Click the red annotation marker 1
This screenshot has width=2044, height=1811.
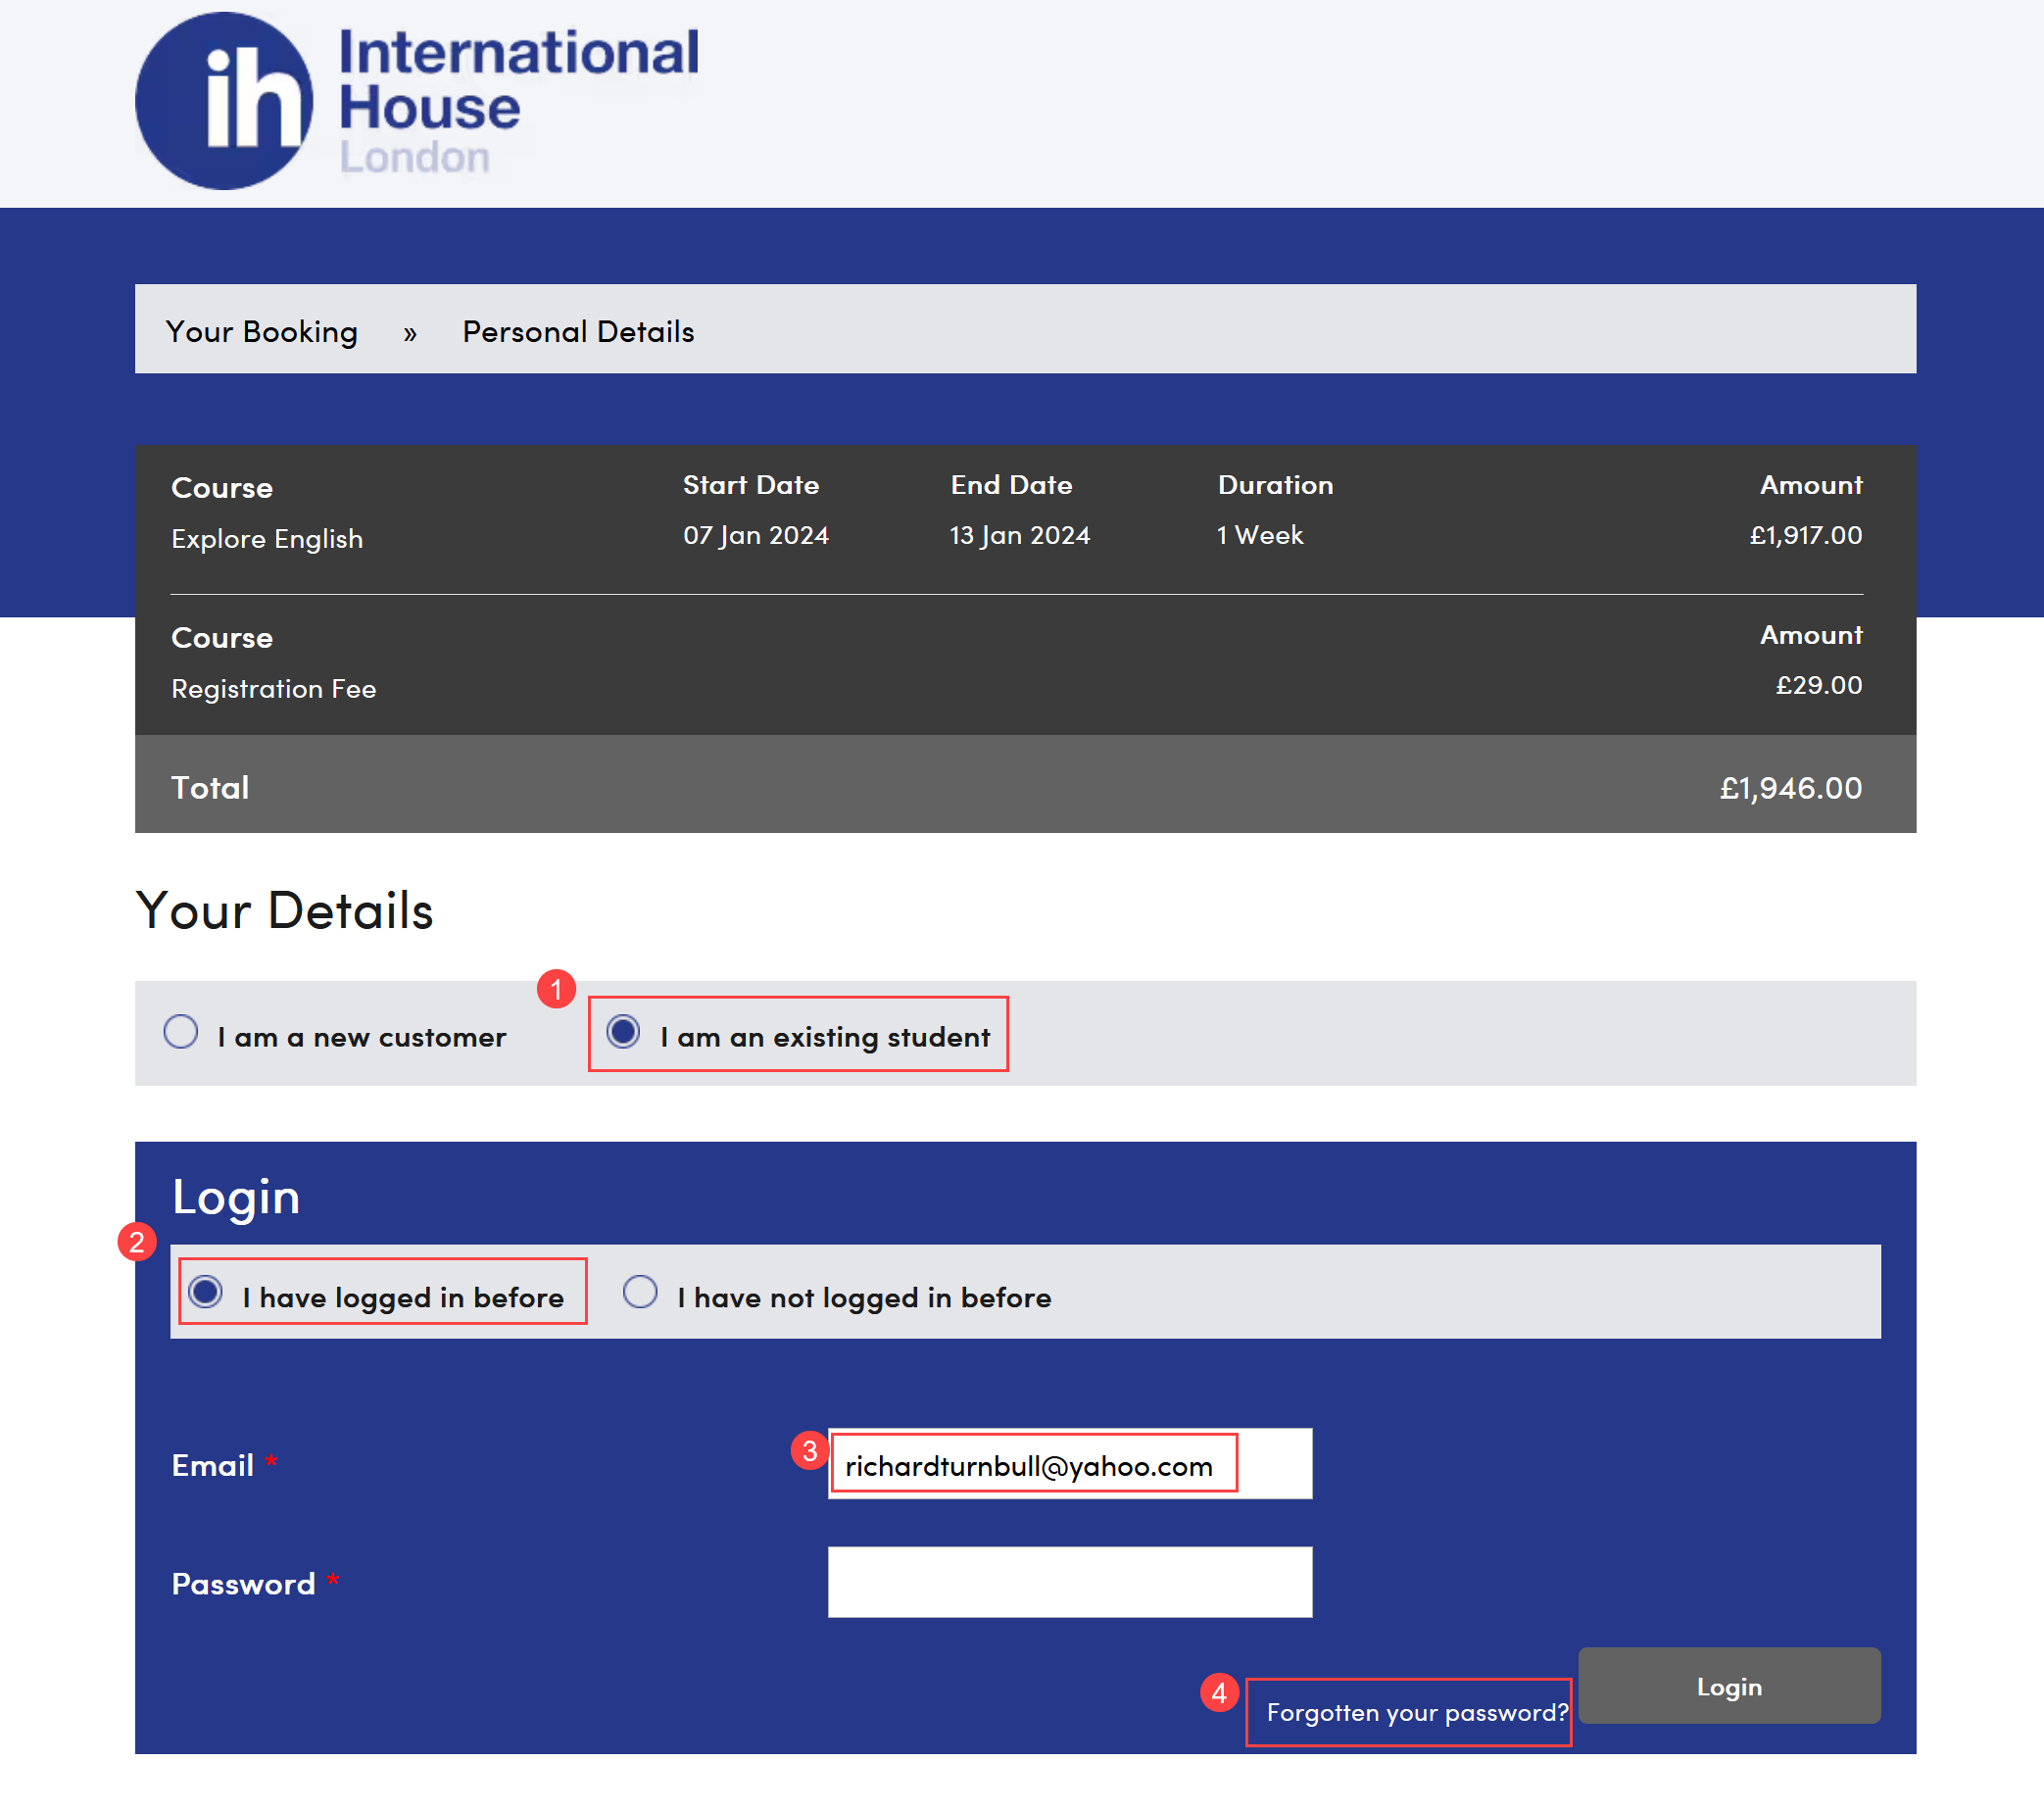pyautogui.click(x=556, y=989)
